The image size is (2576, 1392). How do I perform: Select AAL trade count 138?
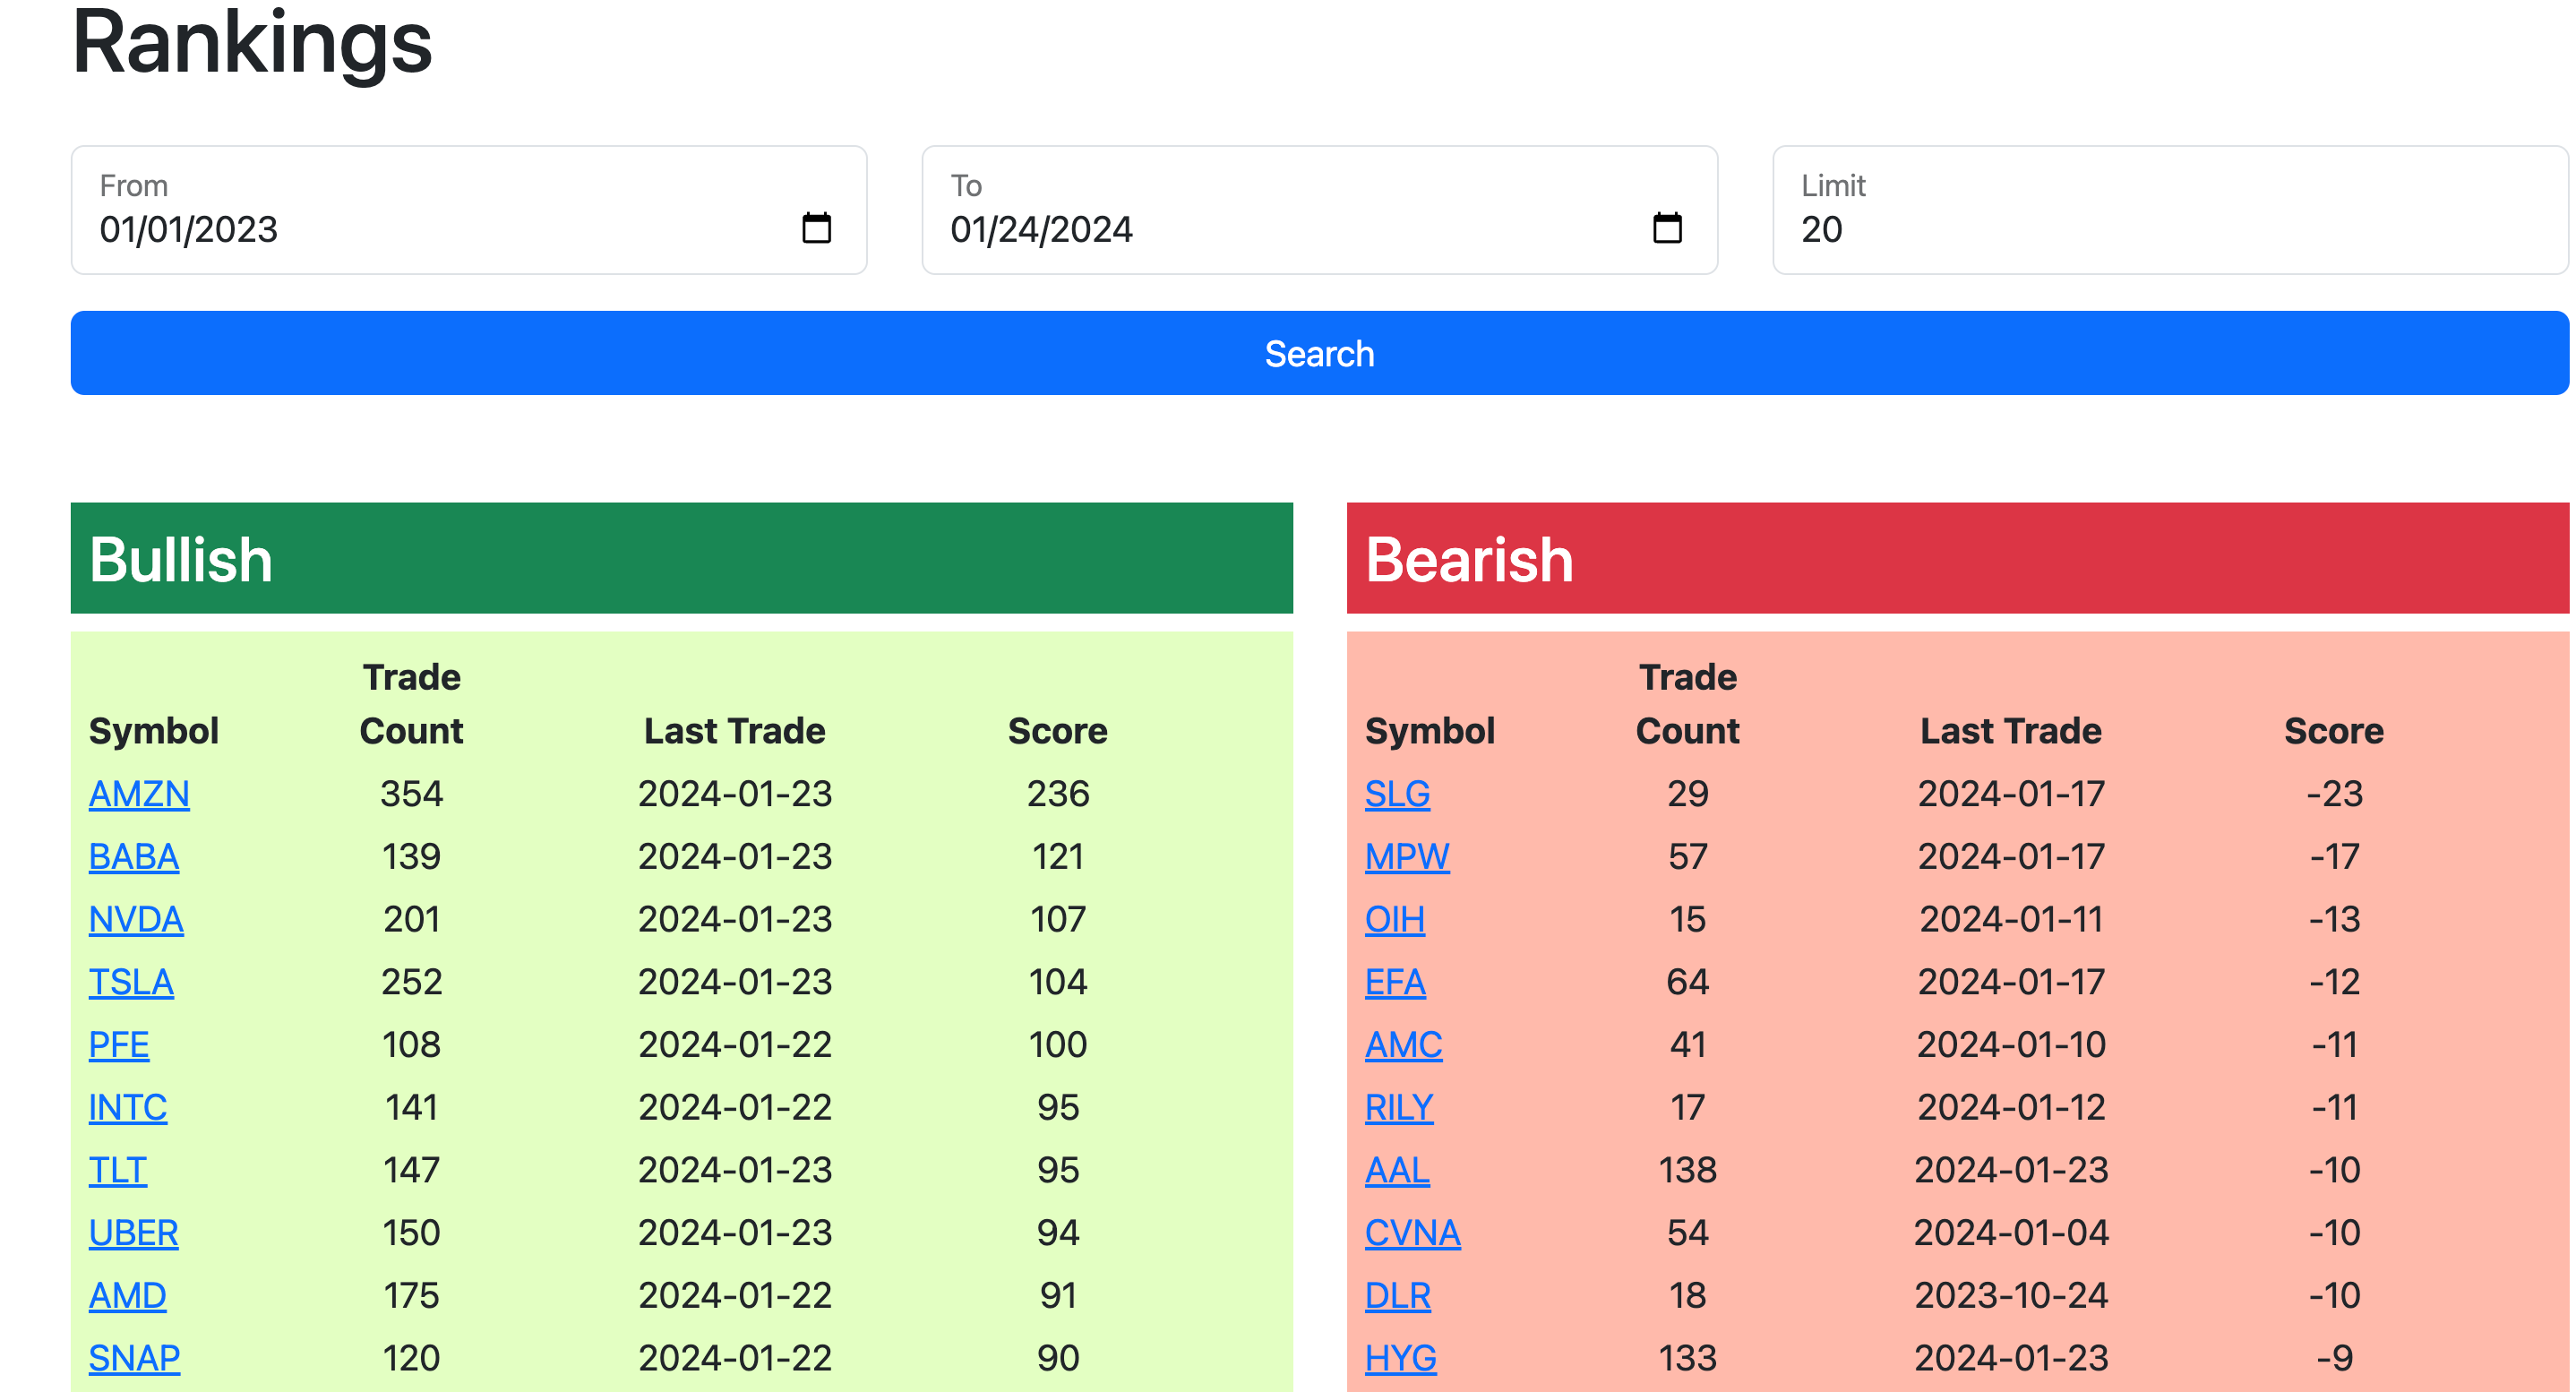point(1688,1170)
